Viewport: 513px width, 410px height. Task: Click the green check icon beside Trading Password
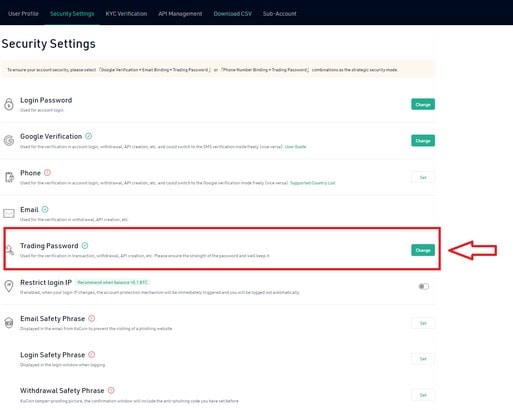[x=85, y=246]
